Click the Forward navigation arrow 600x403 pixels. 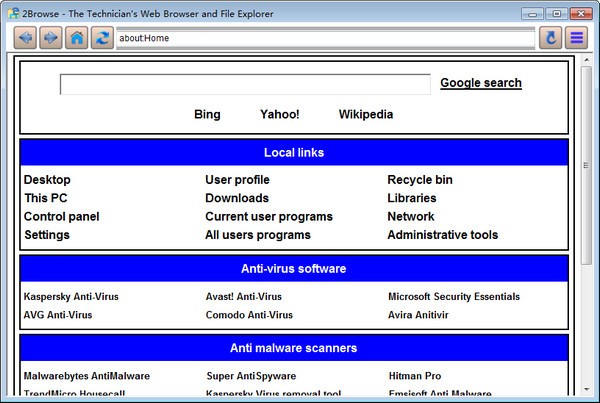50,38
